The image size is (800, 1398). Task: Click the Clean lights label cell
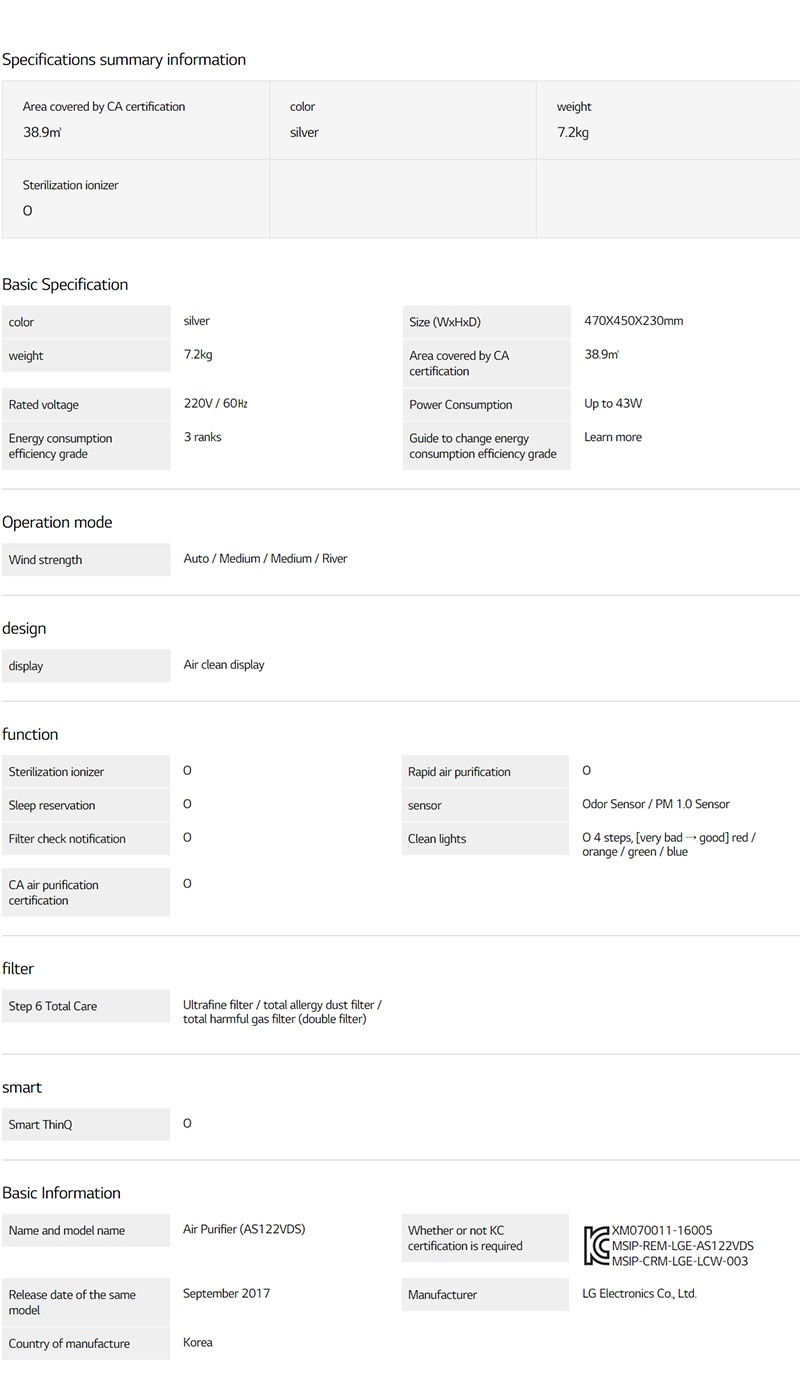point(485,839)
